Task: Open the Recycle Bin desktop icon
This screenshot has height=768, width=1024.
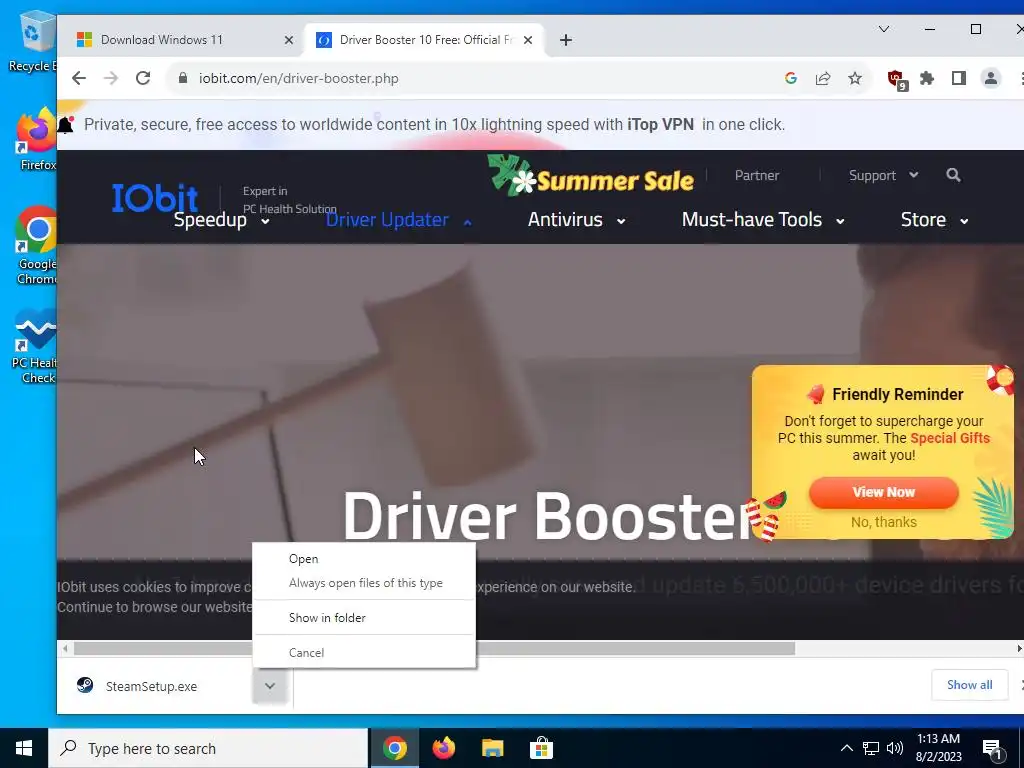Action: [x=34, y=42]
